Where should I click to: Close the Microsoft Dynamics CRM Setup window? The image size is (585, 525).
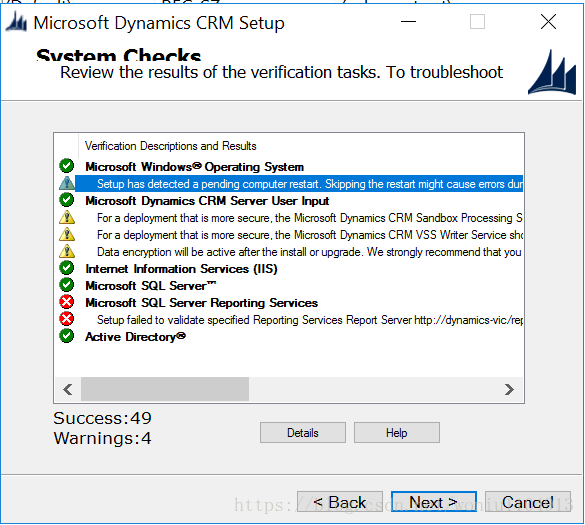tap(548, 22)
